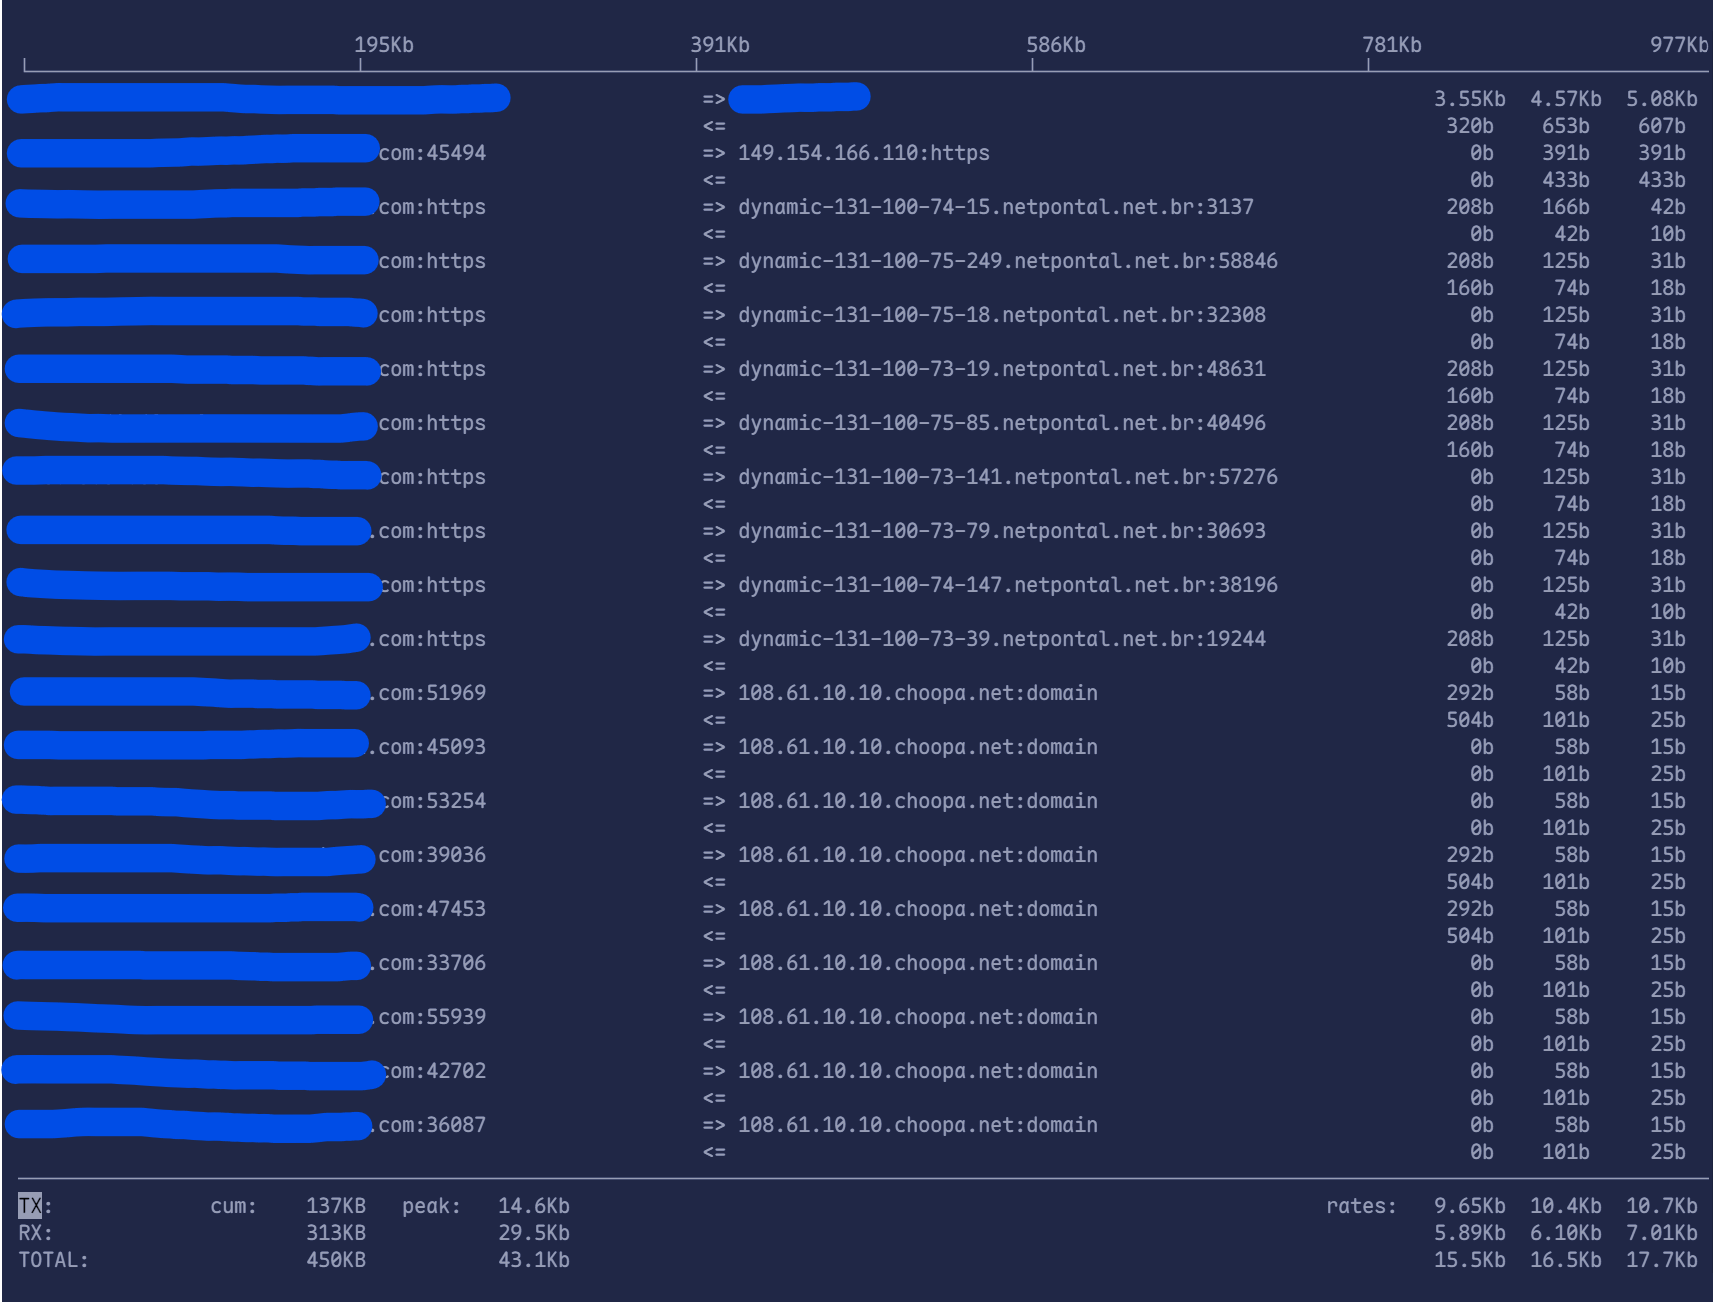Click the 391Kb scale marker
This screenshot has height=1302, width=1713.
click(719, 45)
